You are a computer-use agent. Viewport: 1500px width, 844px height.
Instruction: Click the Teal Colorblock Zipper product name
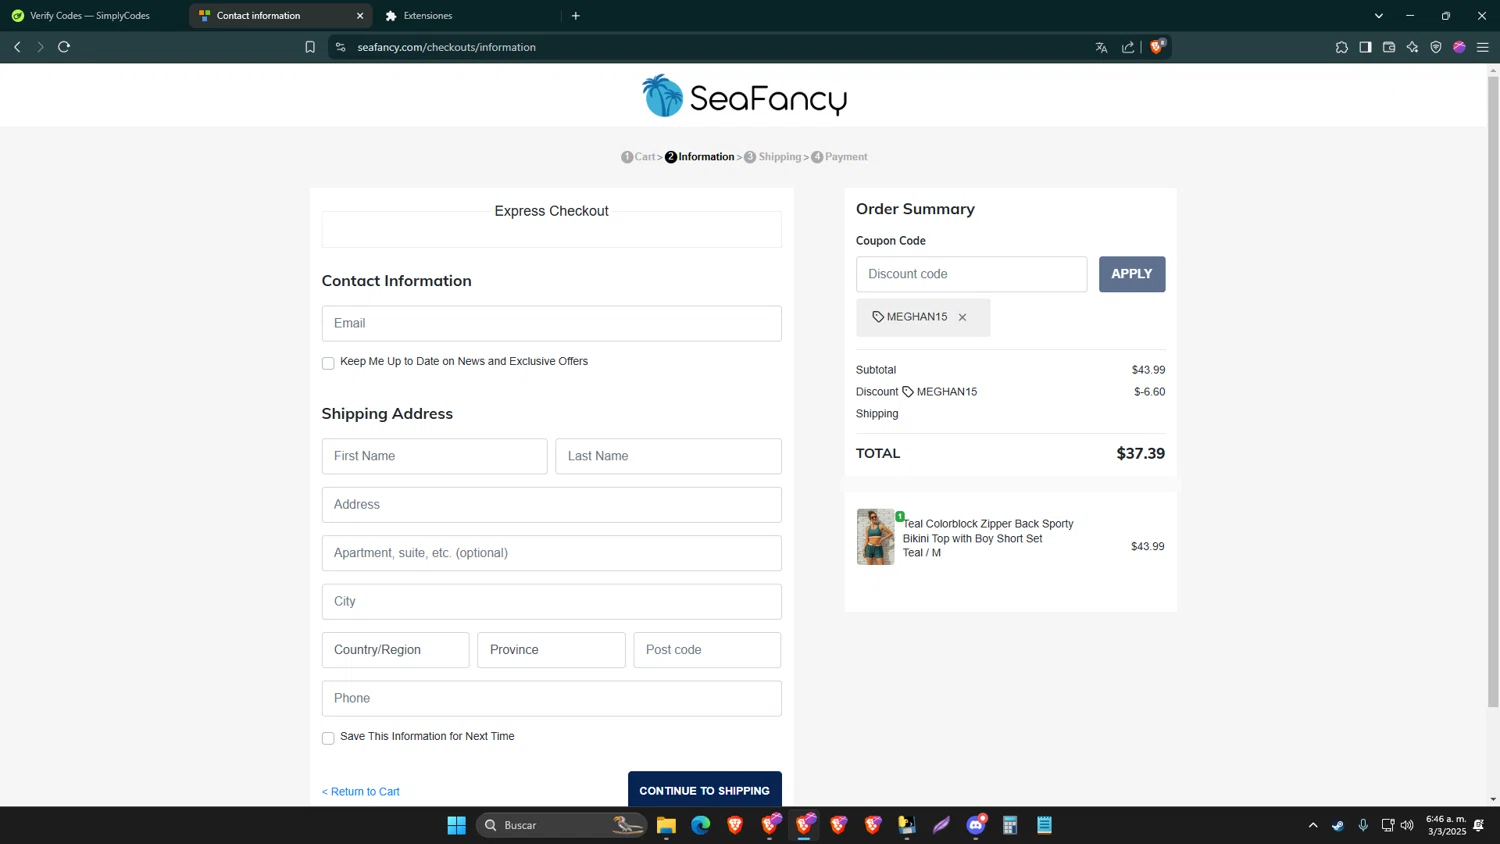[x=988, y=531]
